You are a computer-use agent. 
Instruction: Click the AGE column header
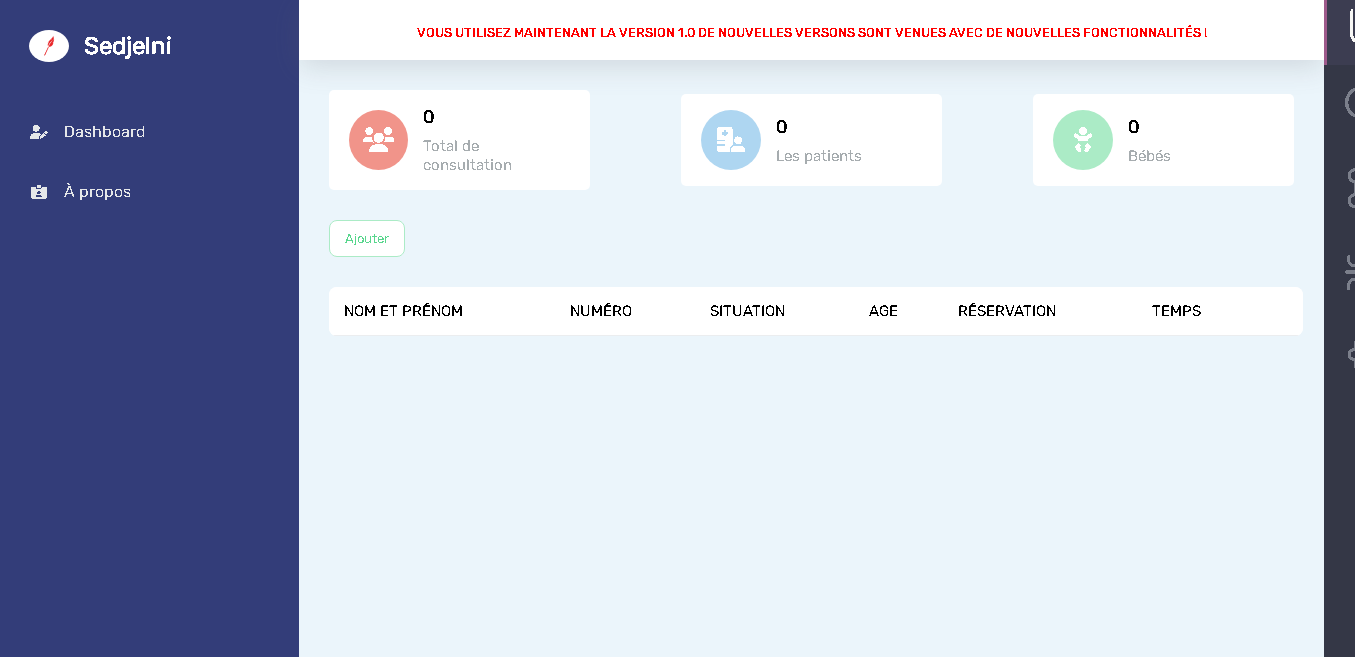[x=883, y=311]
